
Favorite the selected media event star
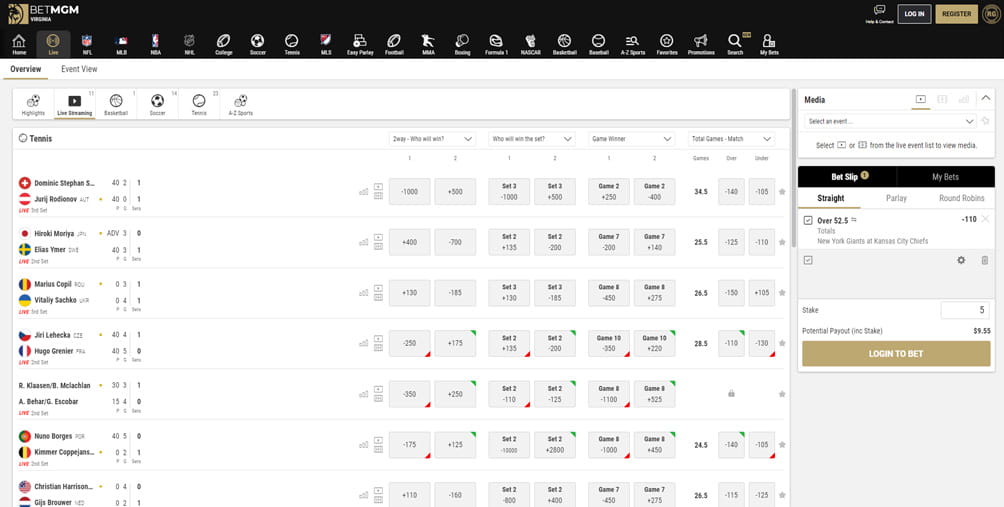coord(985,121)
